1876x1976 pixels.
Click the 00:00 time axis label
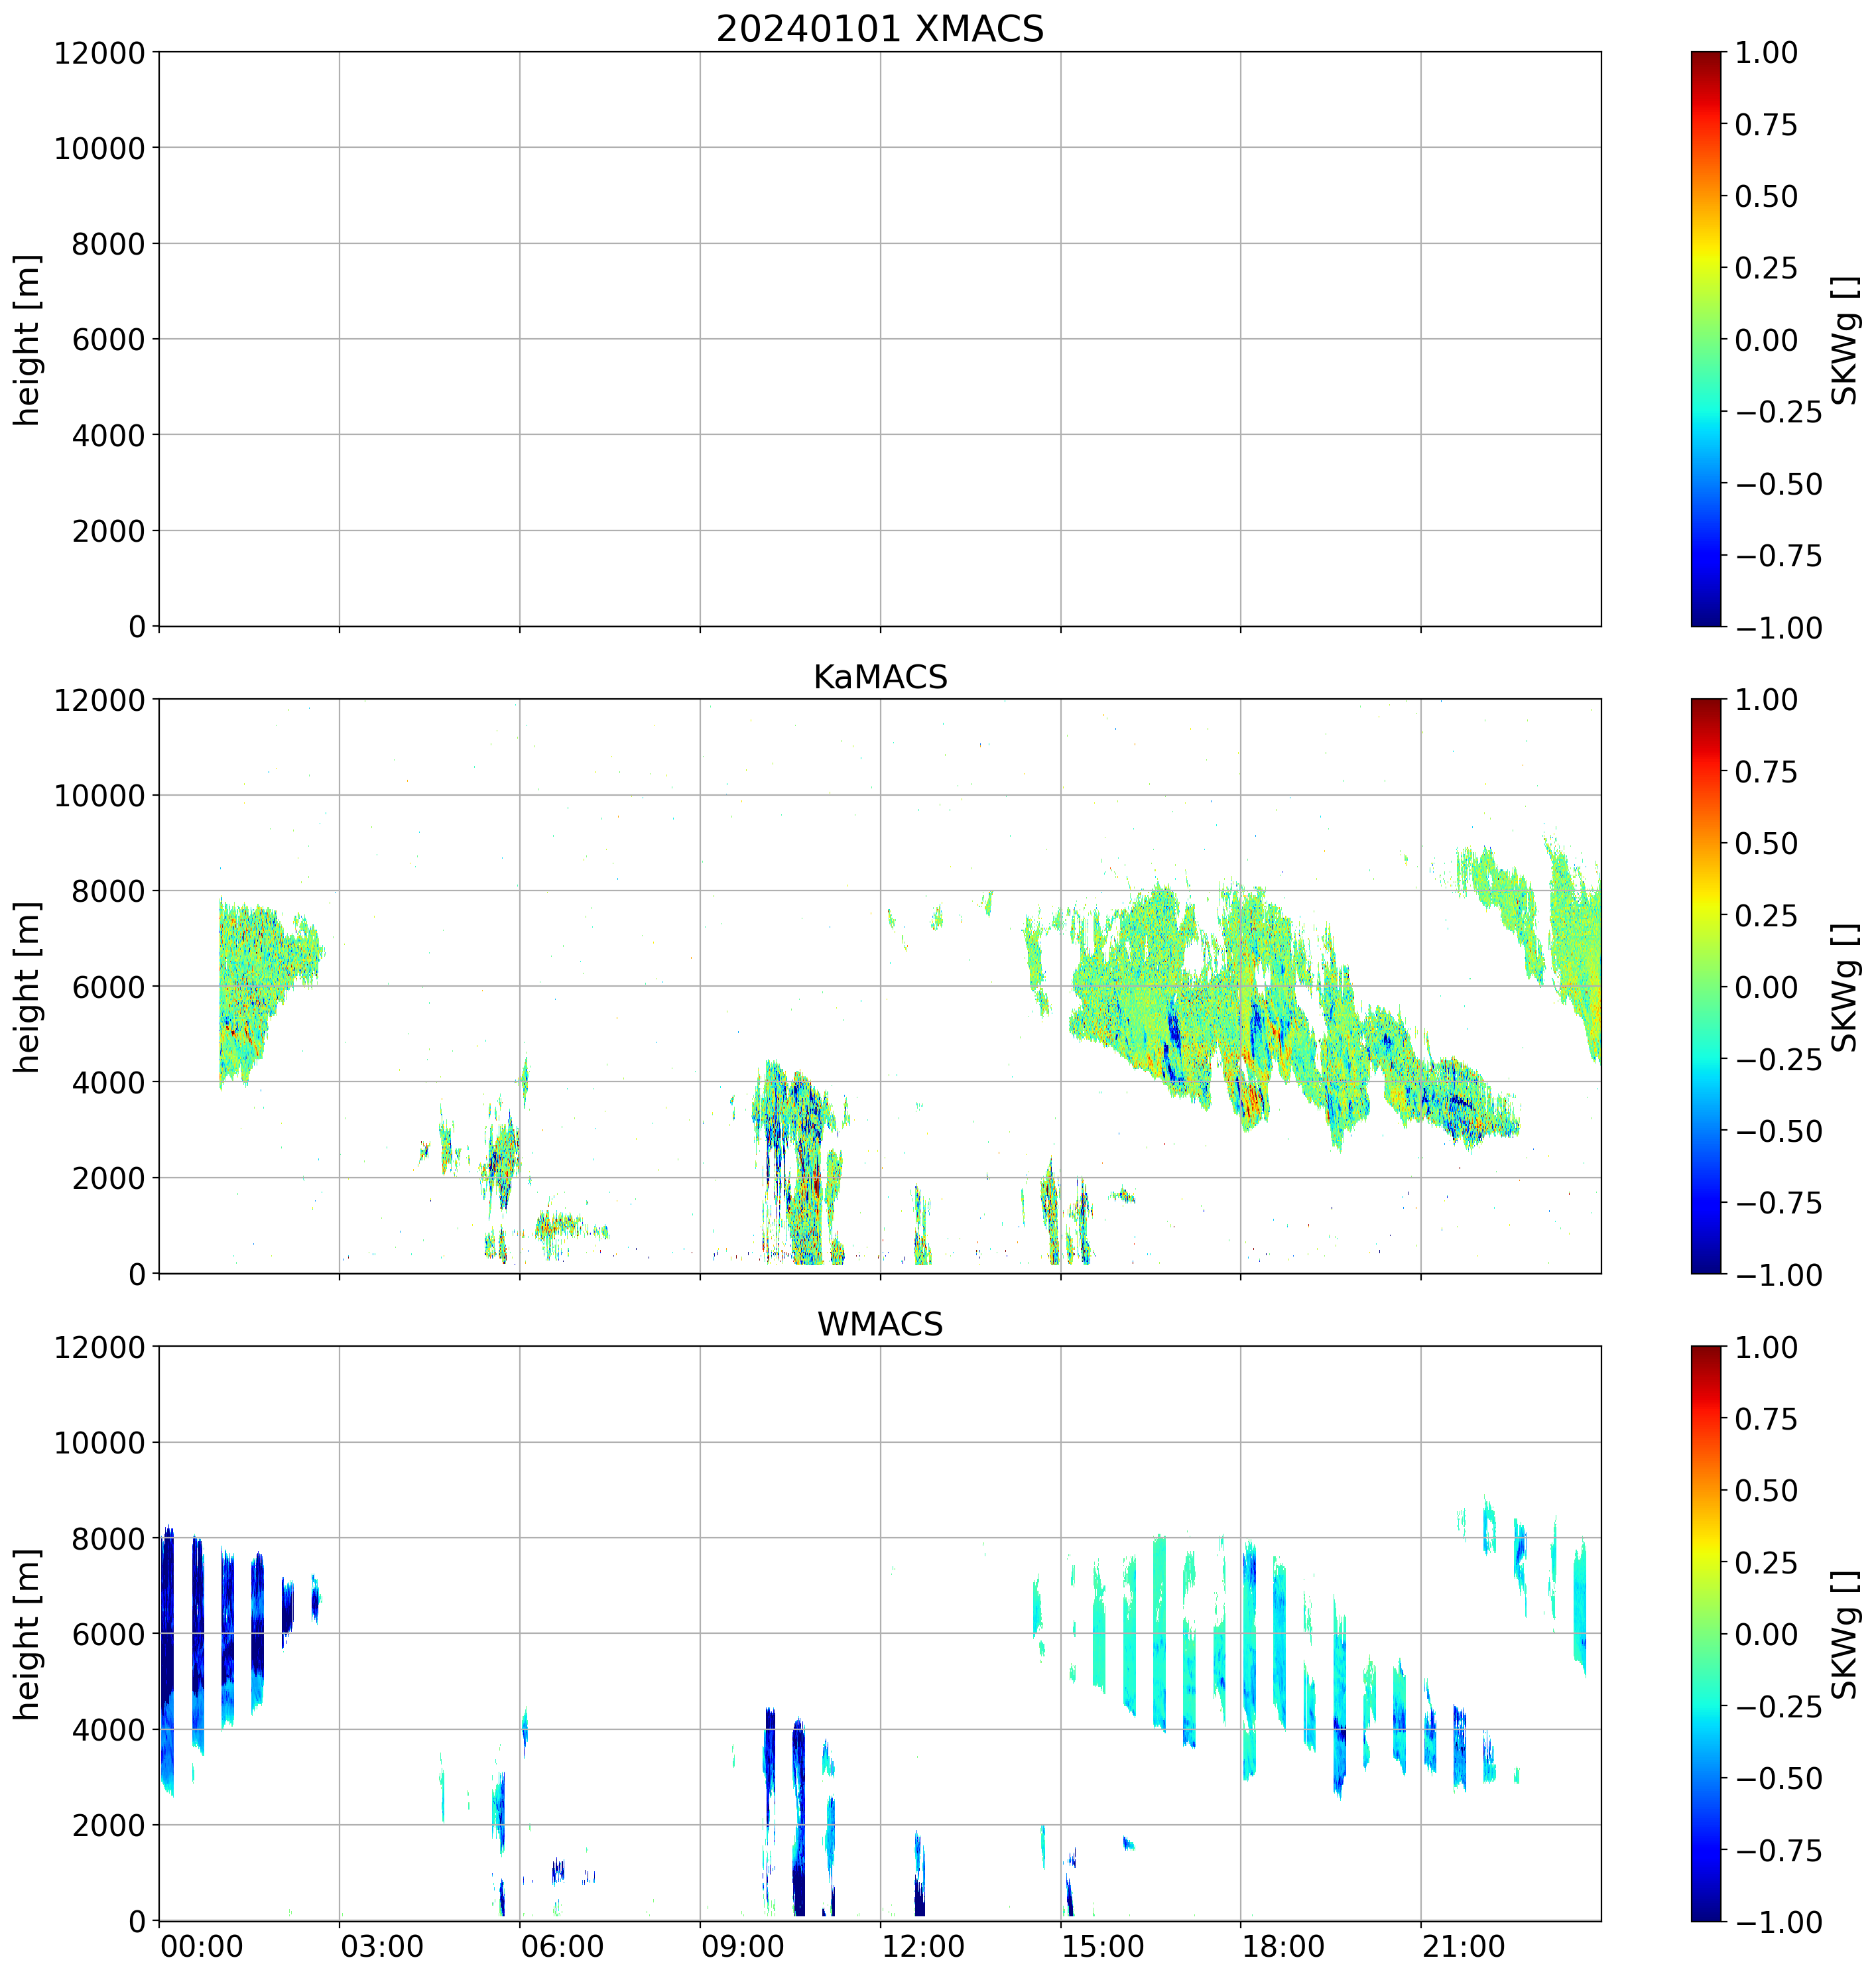(x=201, y=1947)
